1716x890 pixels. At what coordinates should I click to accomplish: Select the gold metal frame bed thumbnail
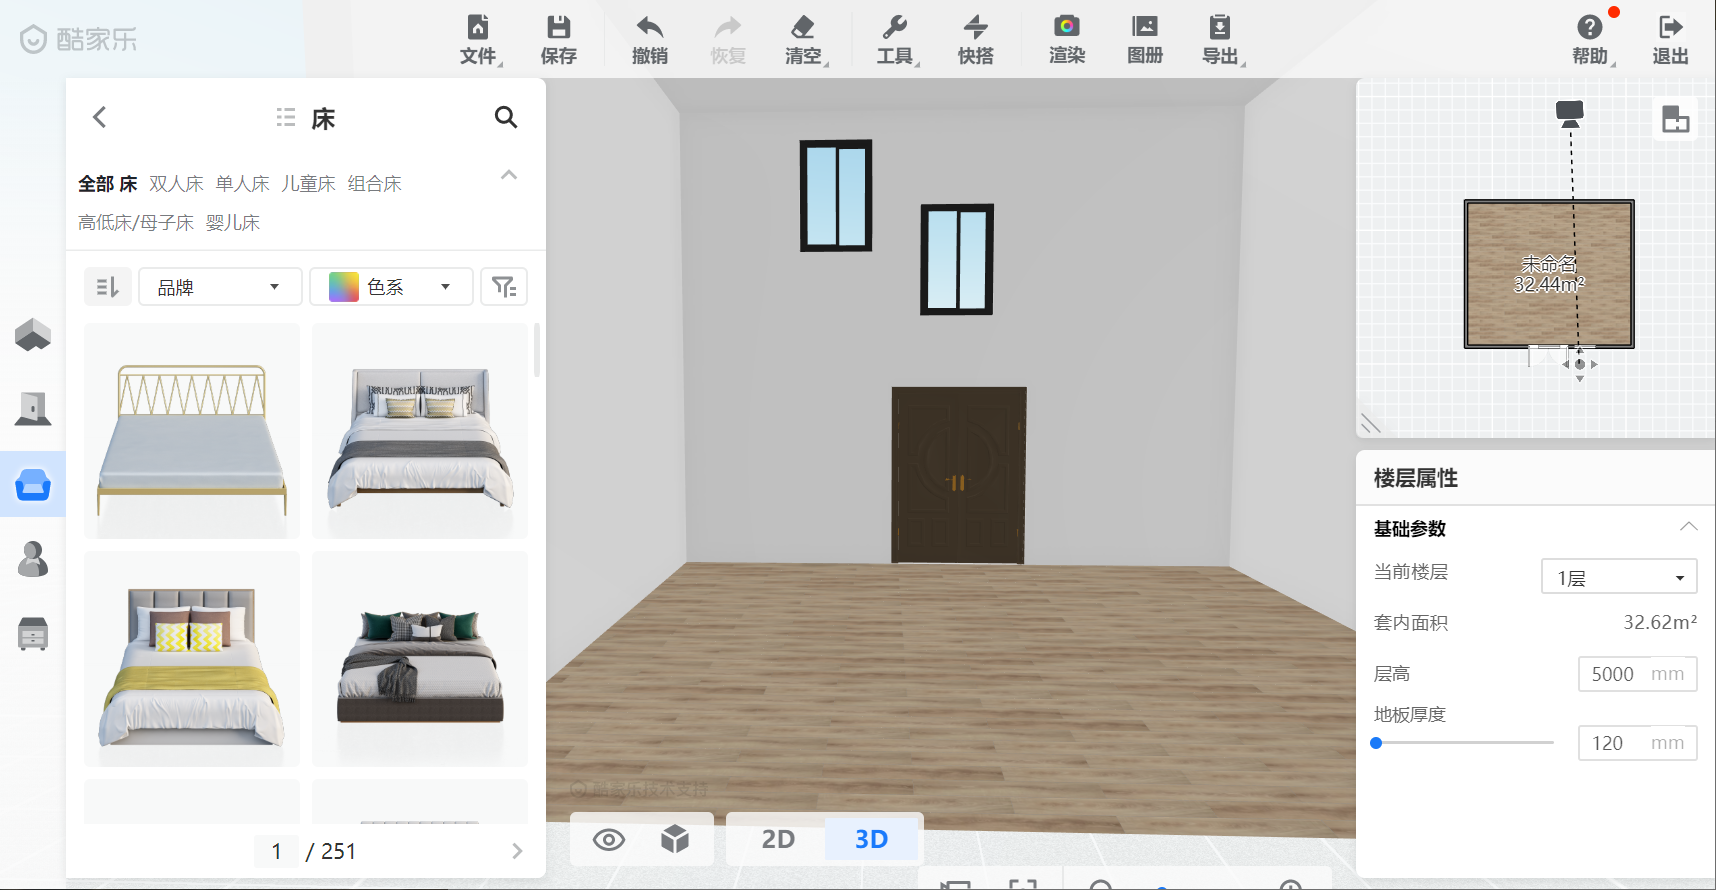pos(192,431)
